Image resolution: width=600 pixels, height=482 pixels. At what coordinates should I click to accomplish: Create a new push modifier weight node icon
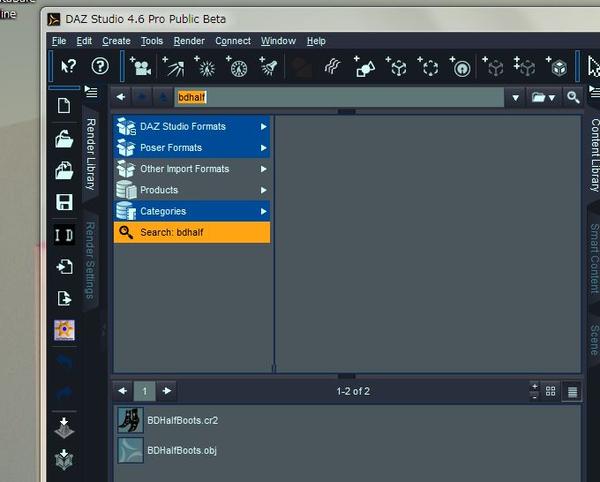pos(460,67)
